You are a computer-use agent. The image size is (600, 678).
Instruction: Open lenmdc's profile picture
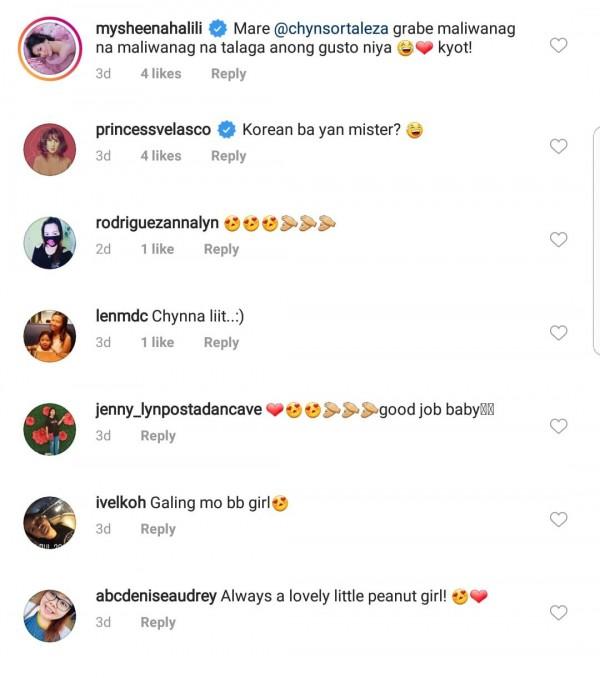point(48,335)
